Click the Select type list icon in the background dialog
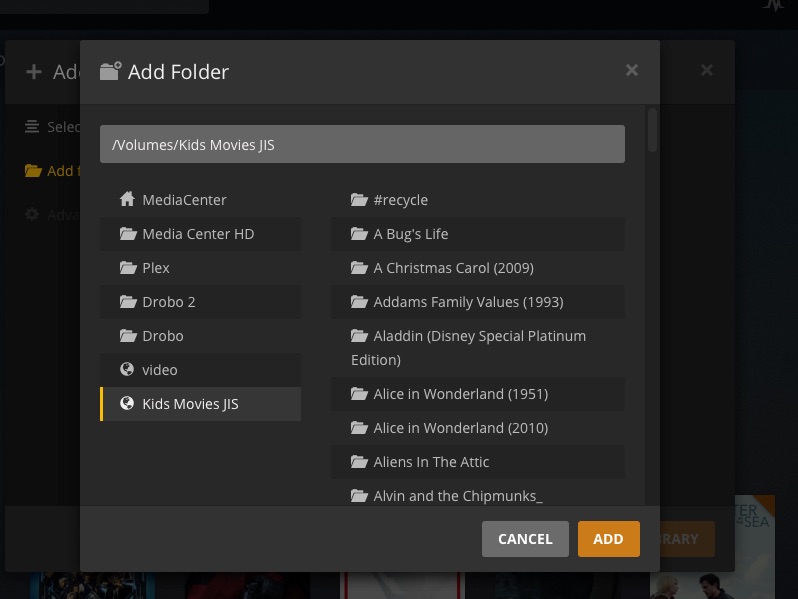 click(32, 126)
